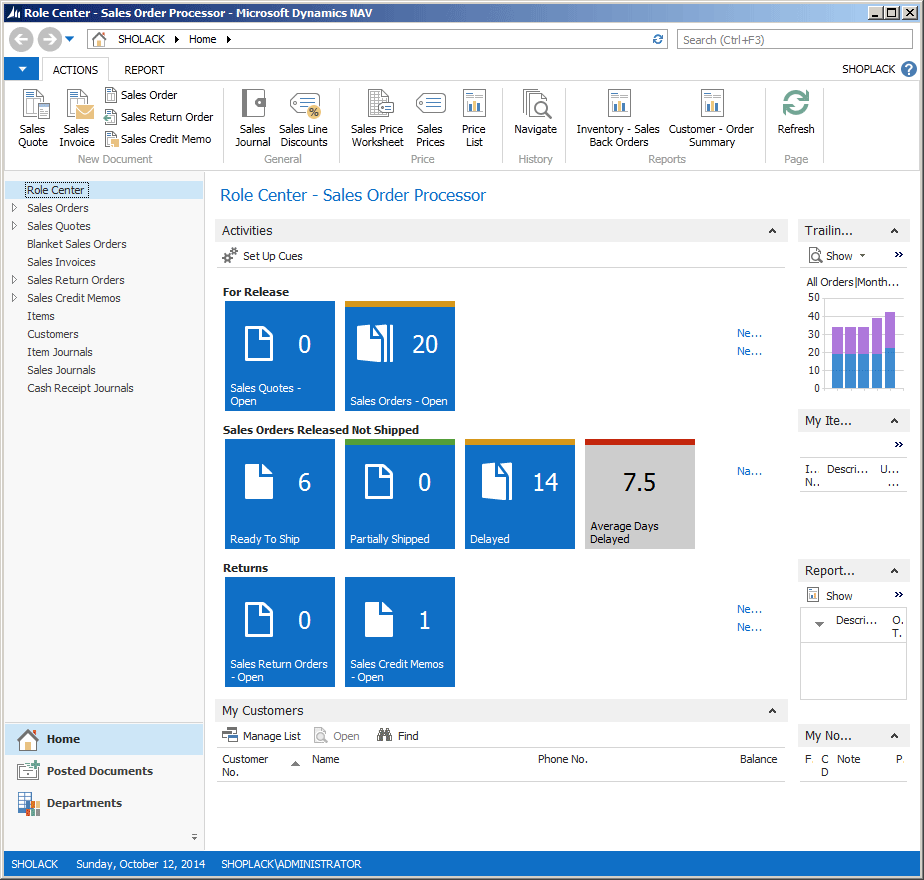Switch to the ACTIONS ribbon tab

(x=75, y=70)
